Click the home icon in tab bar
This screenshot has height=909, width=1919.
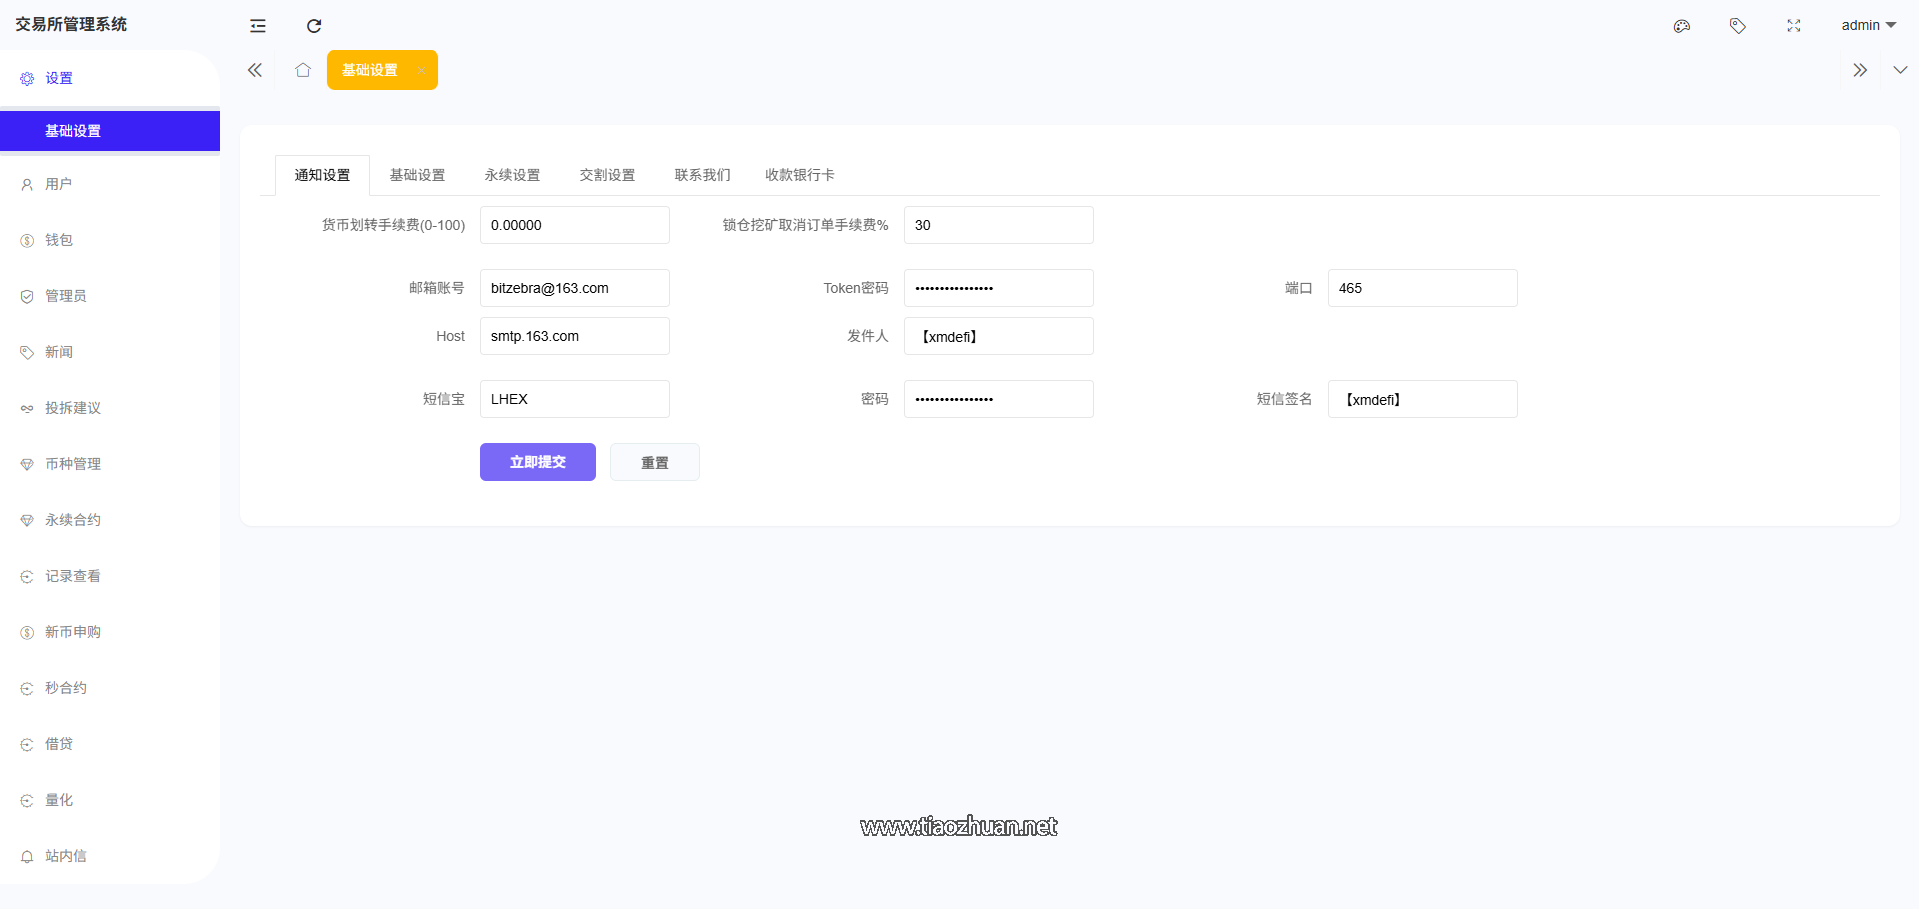pos(303,70)
